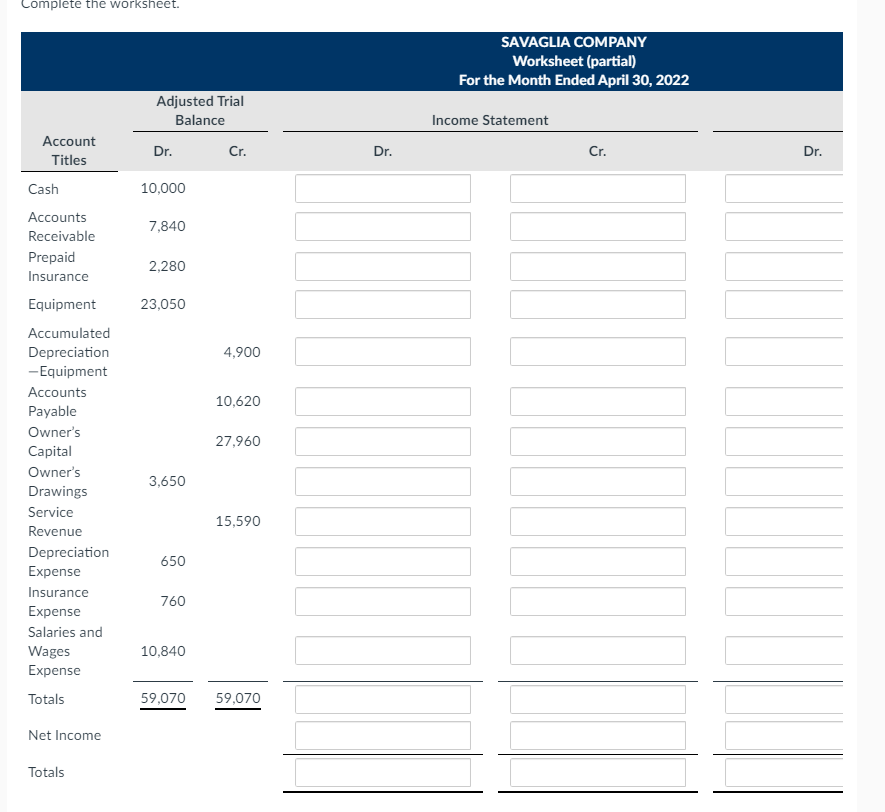
Task: Focus Prepaid Insurance rightmost Dr. box
Action: pyautogui.click(x=784, y=266)
